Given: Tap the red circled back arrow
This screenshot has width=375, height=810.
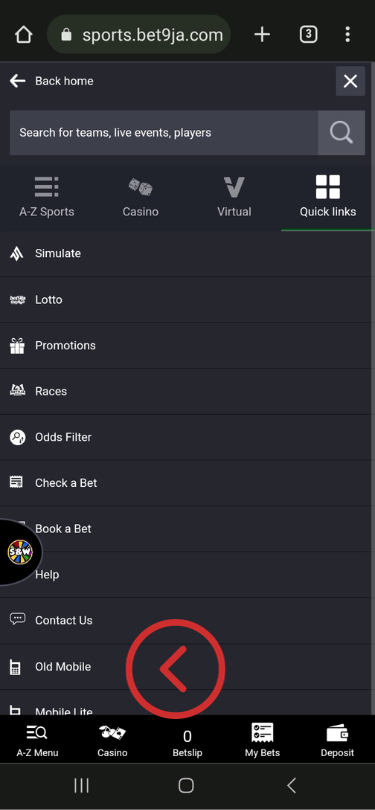Looking at the screenshot, I should coord(176,668).
